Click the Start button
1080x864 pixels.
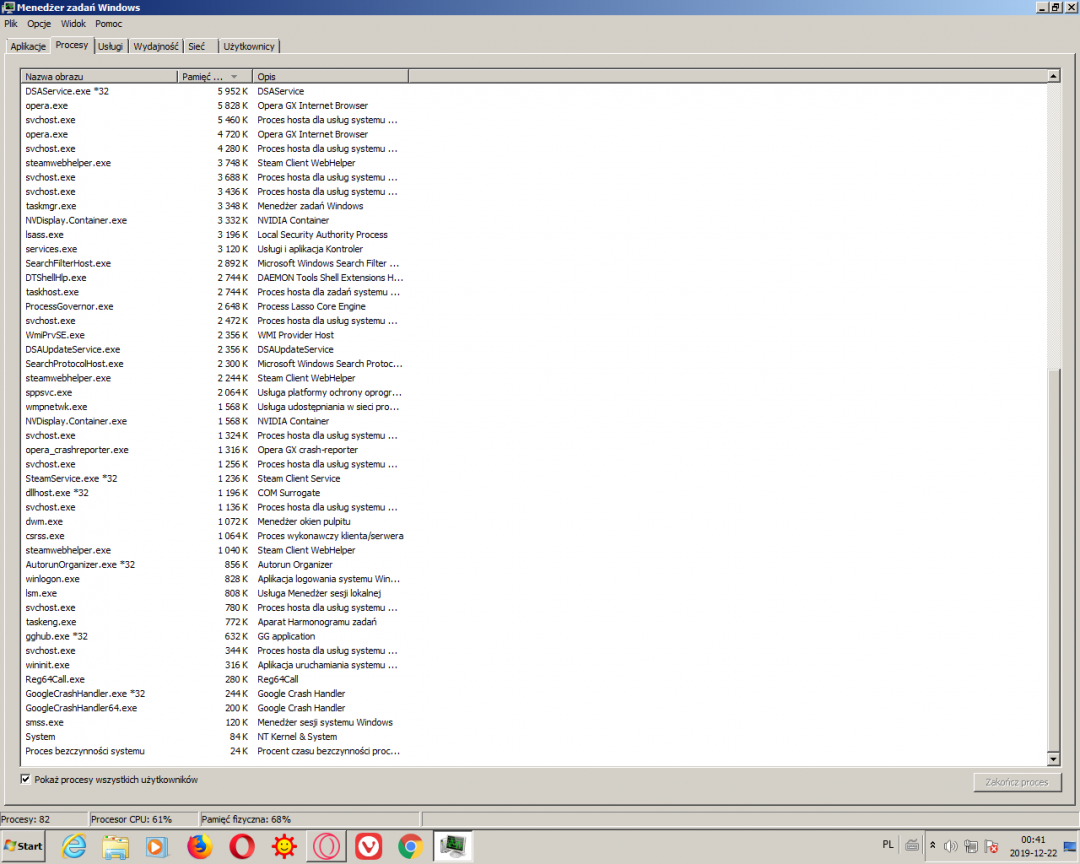click(x=24, y=846)
